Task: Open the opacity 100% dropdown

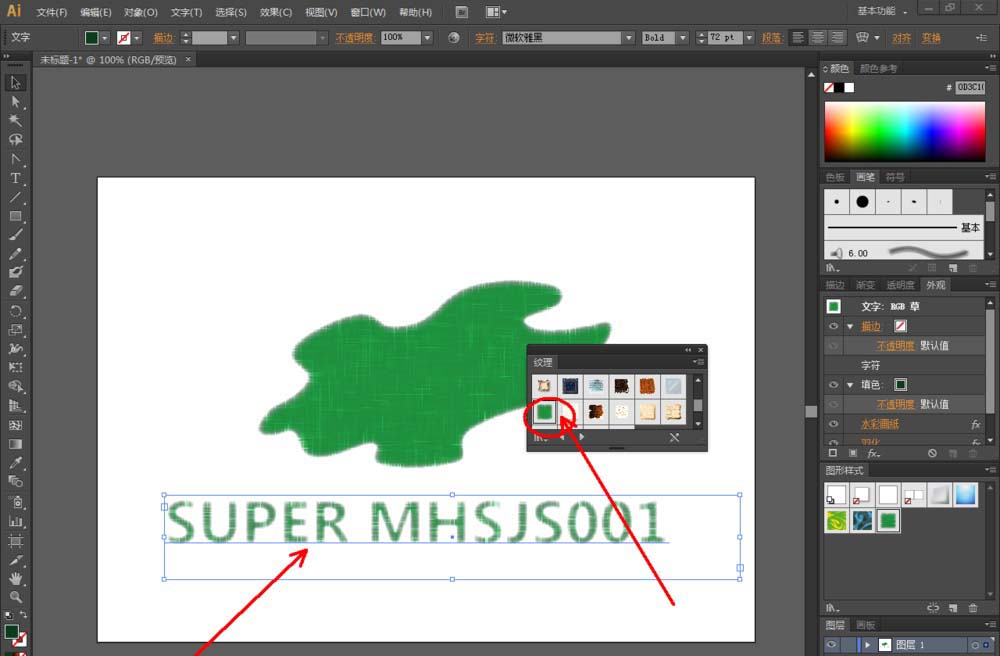Action: point(427,37)
